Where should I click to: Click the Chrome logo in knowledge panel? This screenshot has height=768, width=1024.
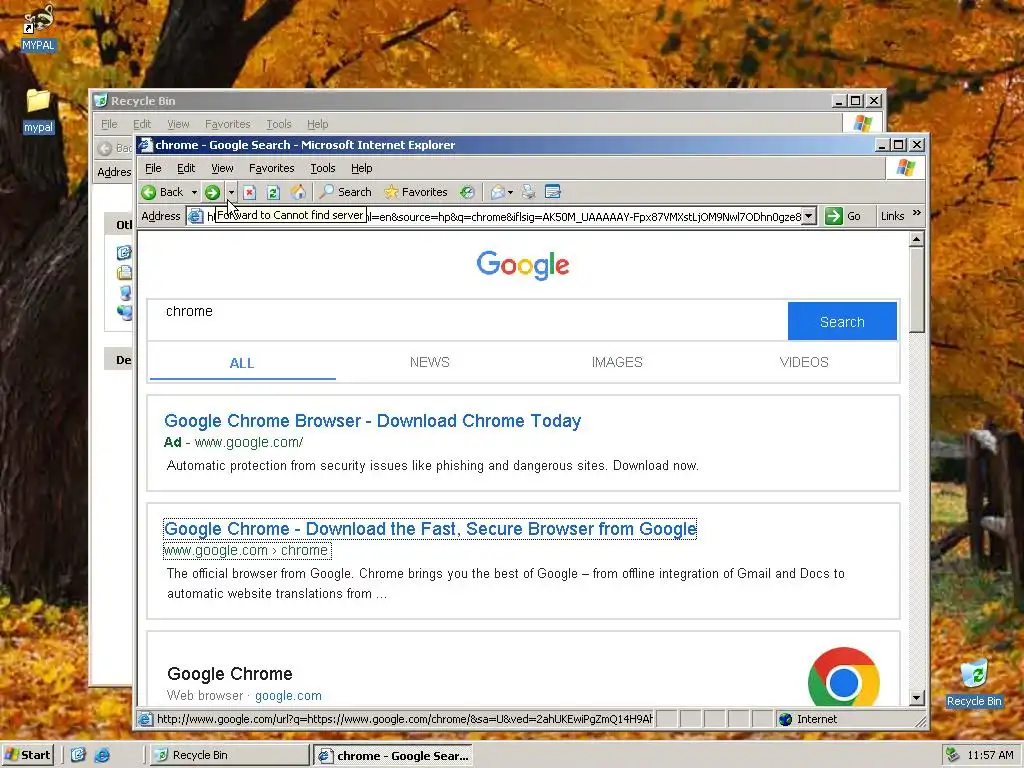click(x=844, y=677)
